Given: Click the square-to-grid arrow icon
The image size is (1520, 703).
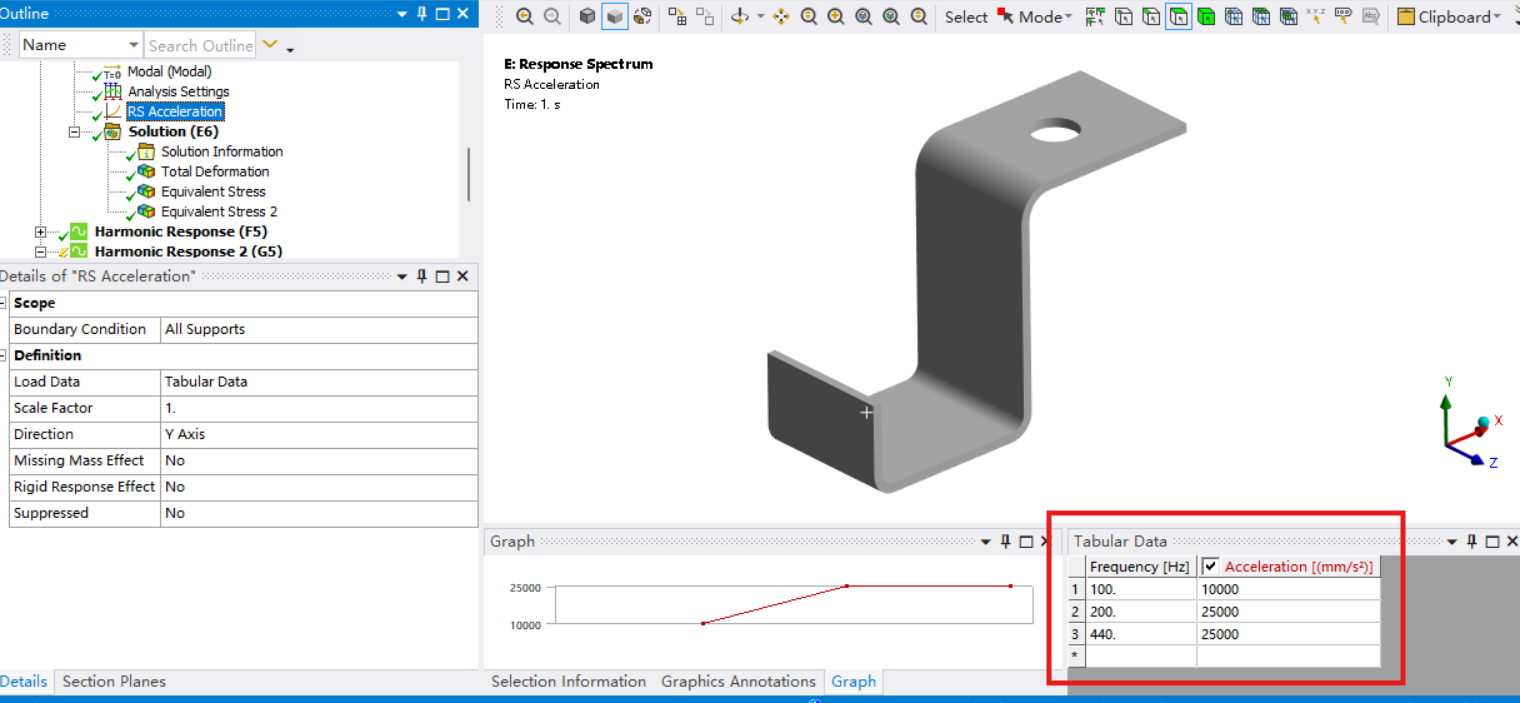Looking at the screenshot, I should click(677, 17).
